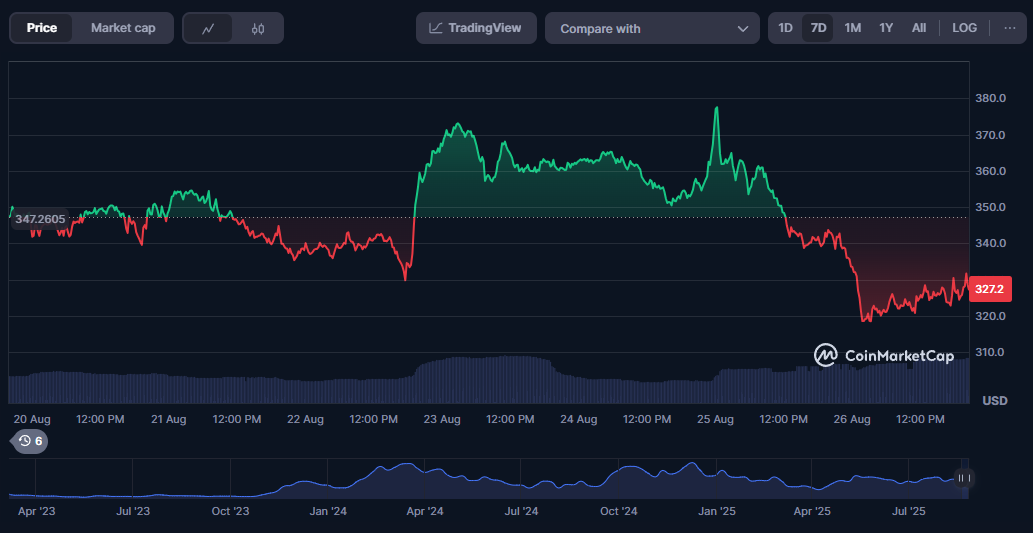This screenshot has width=1033, height=533.
Task: Click the 370.0 axis label
Action: [990, 135]
